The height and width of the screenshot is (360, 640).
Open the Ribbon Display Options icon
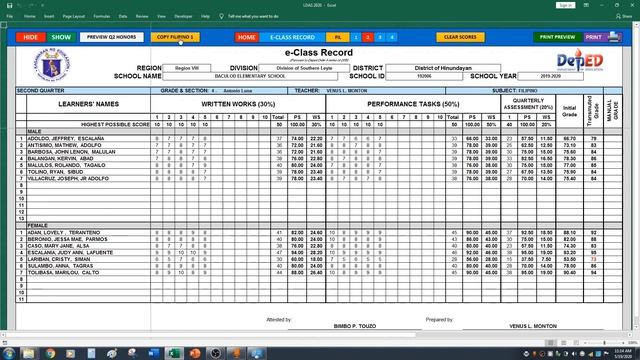[x=586, y=5]
